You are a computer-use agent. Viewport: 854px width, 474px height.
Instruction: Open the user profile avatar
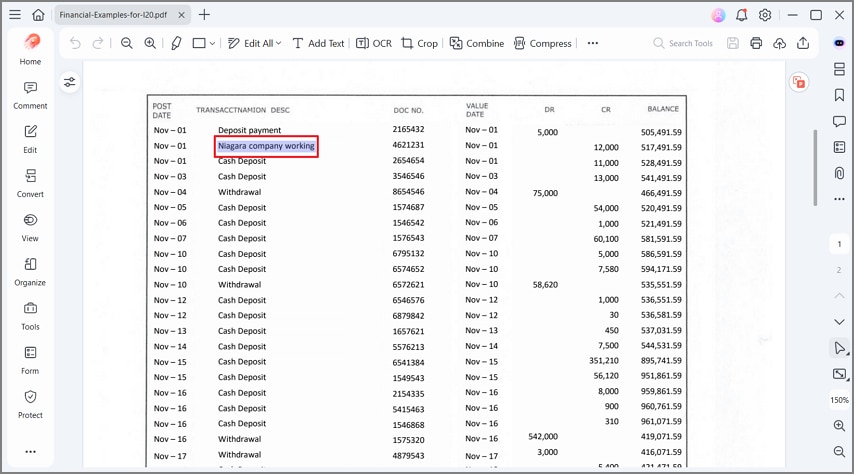(x=718, y=15)
